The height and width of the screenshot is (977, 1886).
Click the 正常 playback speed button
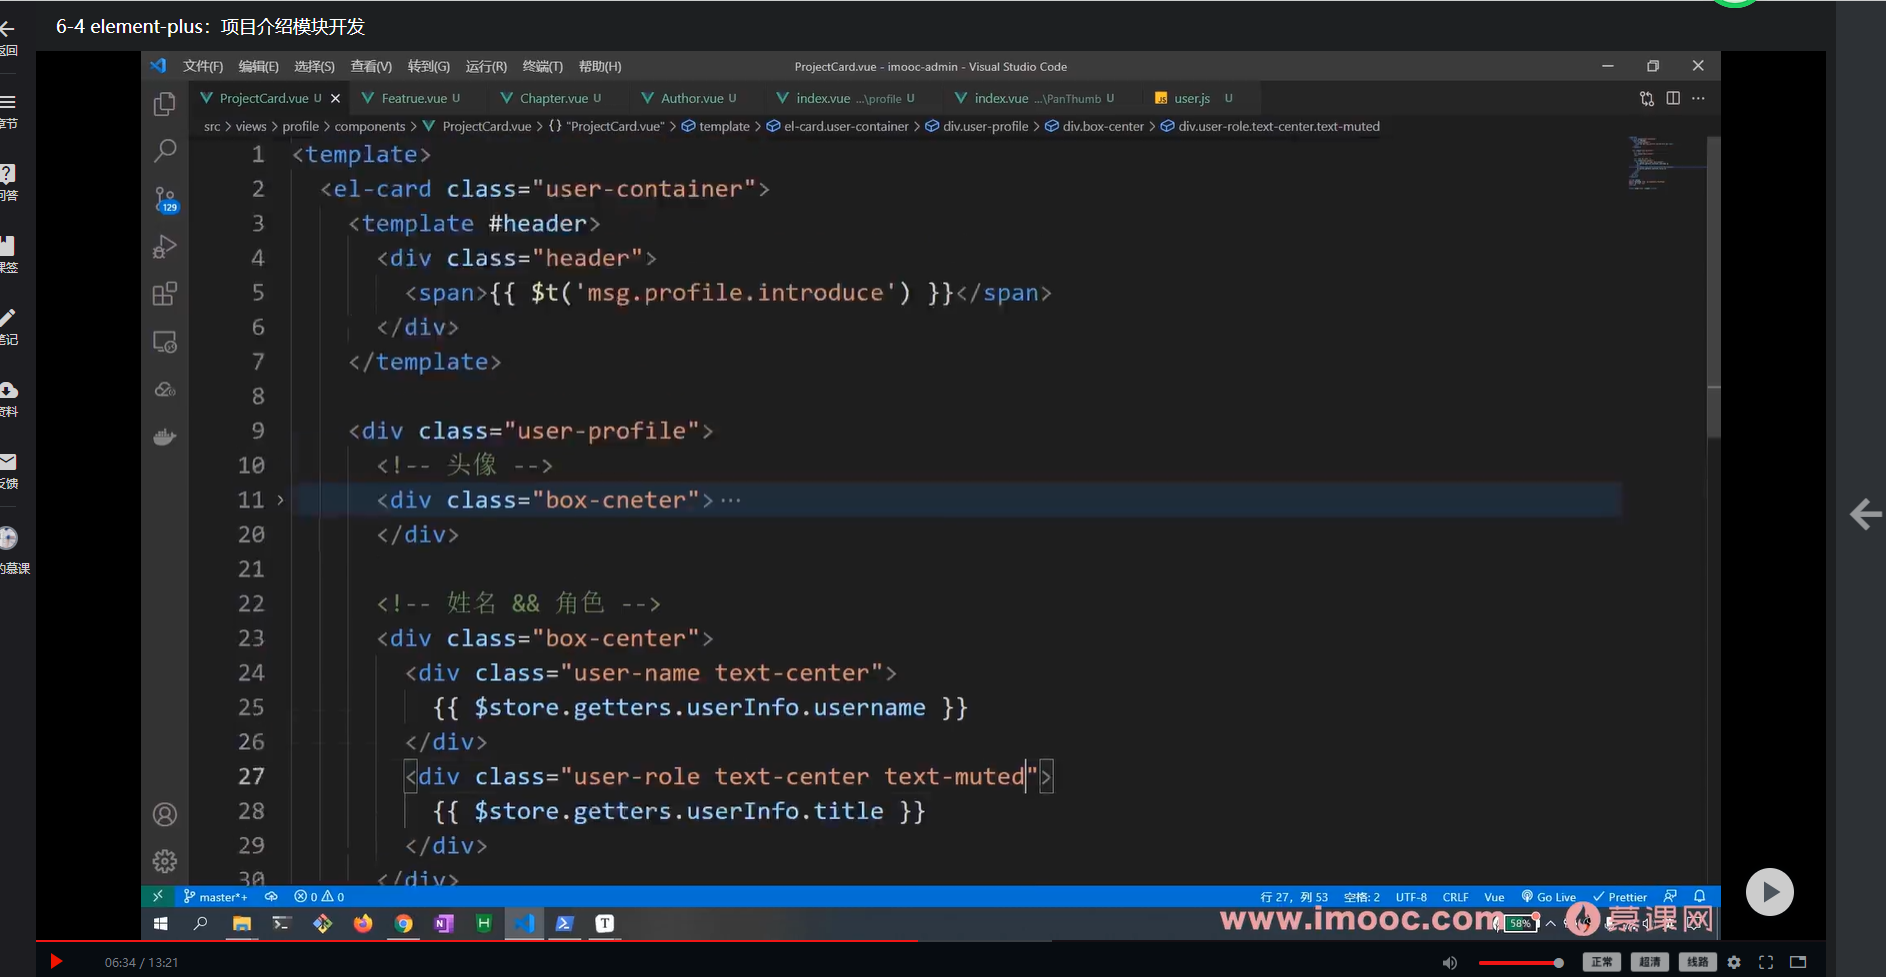pyautogui.click(x=1601, y=962)
